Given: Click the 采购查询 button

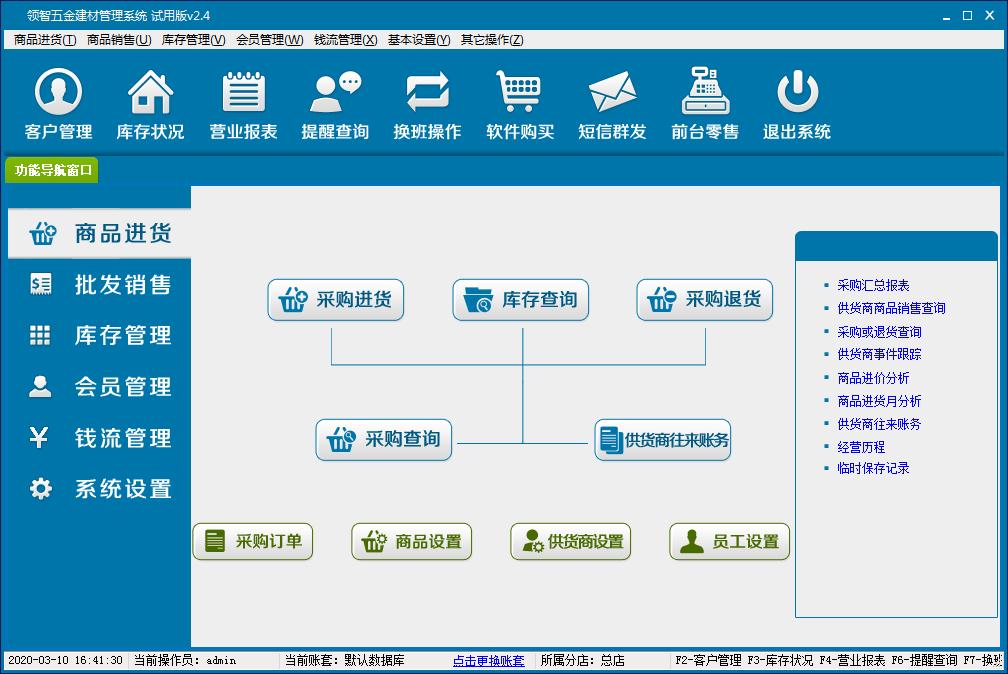Looking at the screenshot, I should 384,440.
